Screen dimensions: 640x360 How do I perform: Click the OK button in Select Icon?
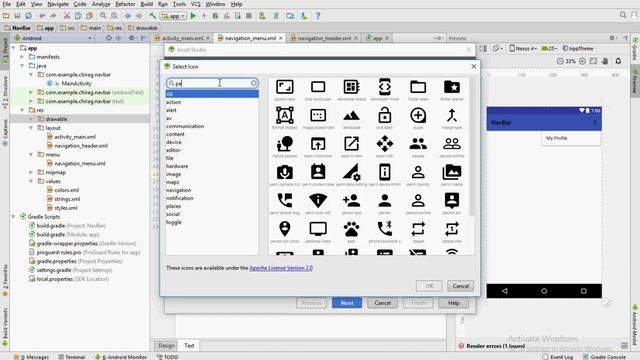point(429,286)
